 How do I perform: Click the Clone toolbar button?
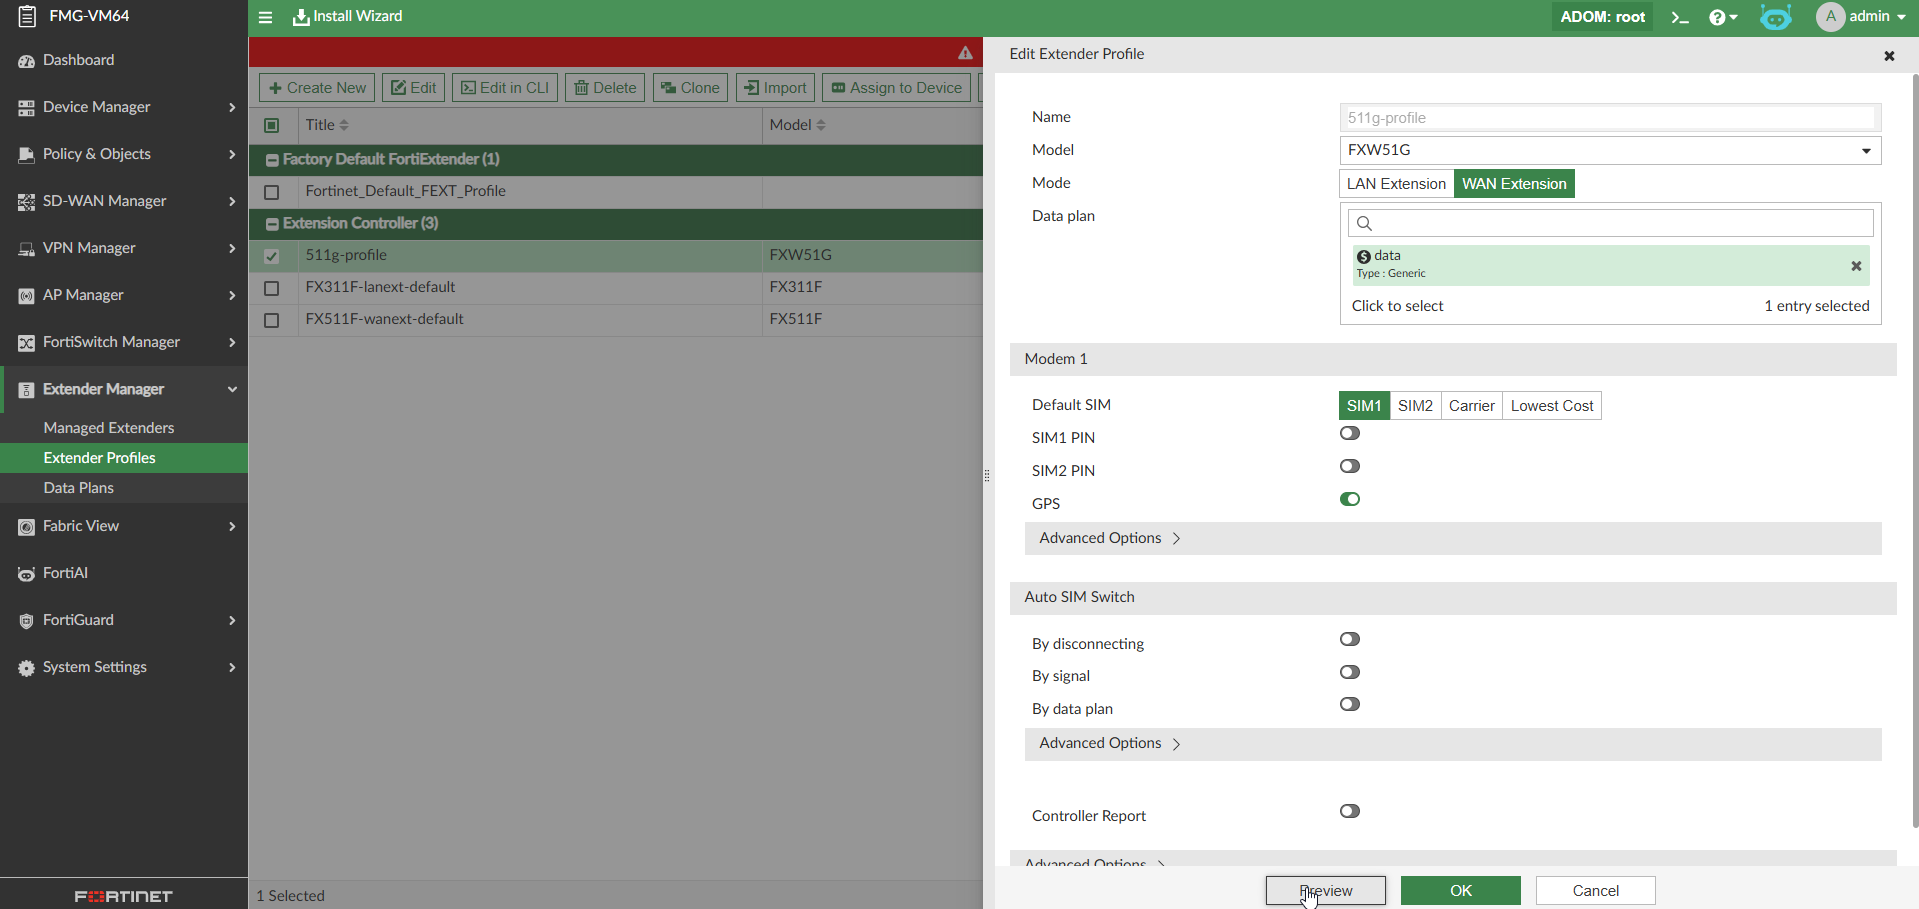691,88
